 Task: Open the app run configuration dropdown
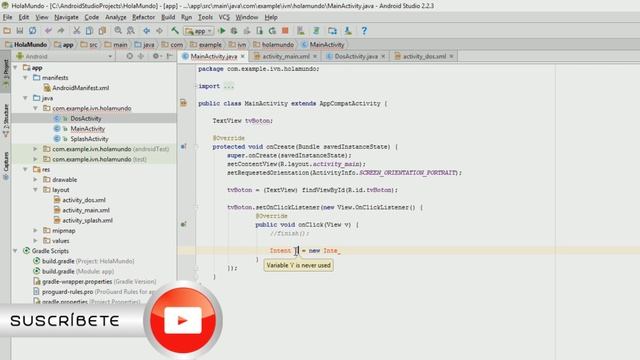(x=199, y=31)
